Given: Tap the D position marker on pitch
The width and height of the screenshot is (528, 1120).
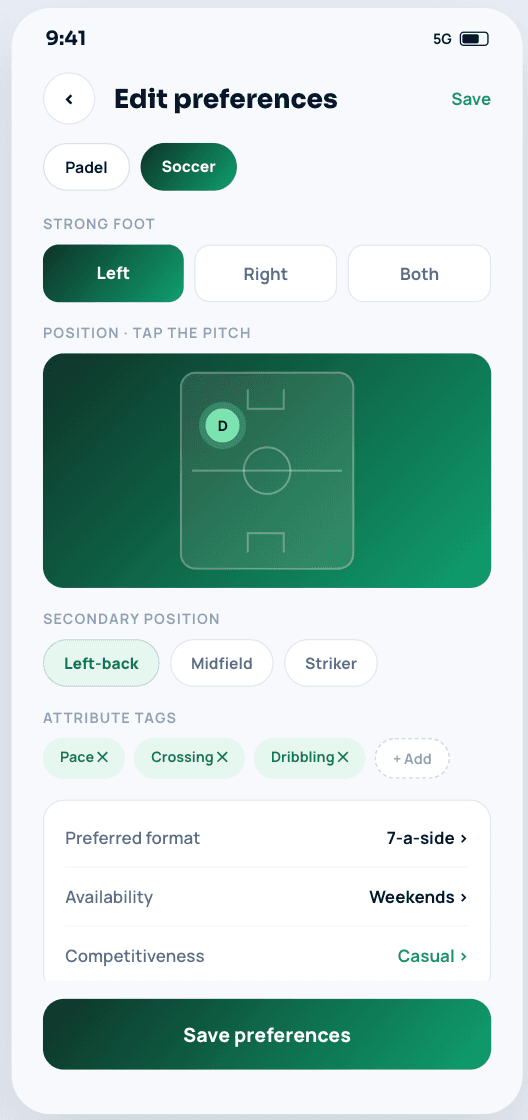Looking at the screenshot, I should [x=222, y=426].
